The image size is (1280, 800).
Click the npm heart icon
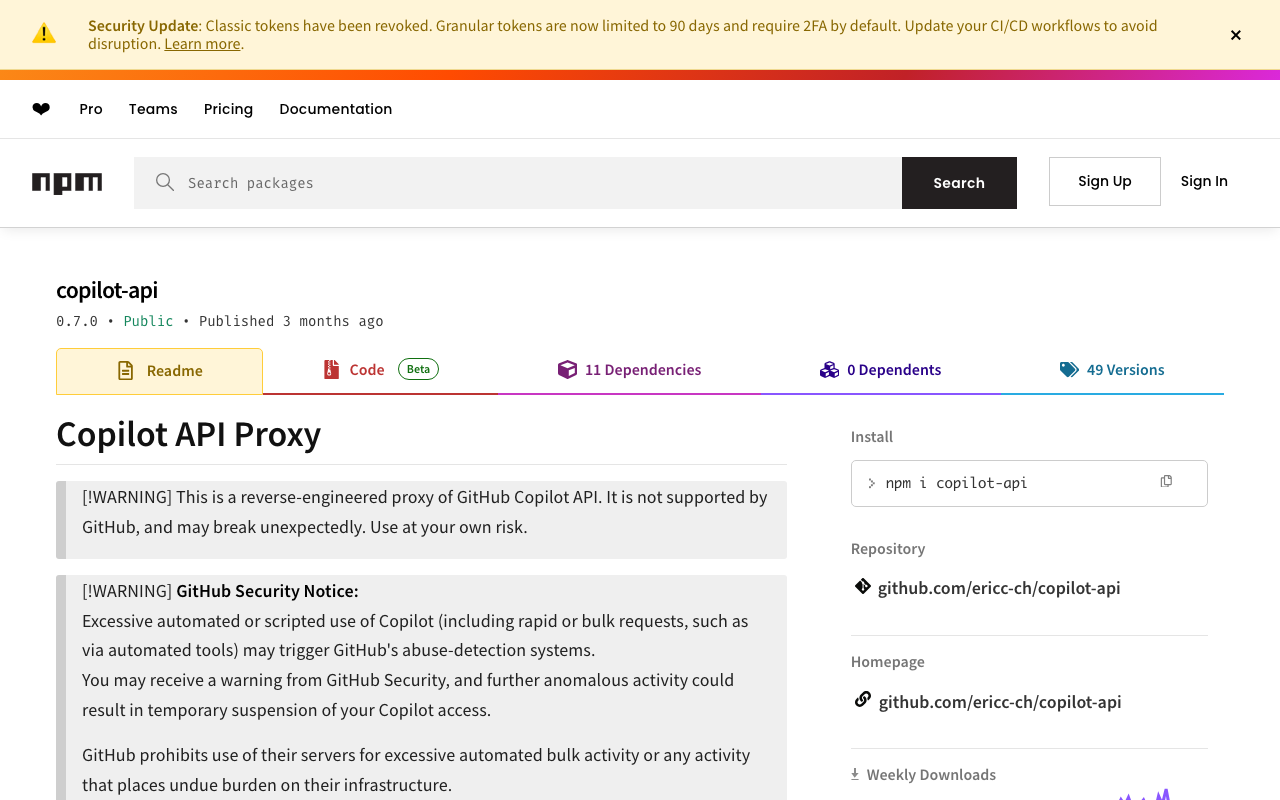pyautogui.click(x=41, y=109)
